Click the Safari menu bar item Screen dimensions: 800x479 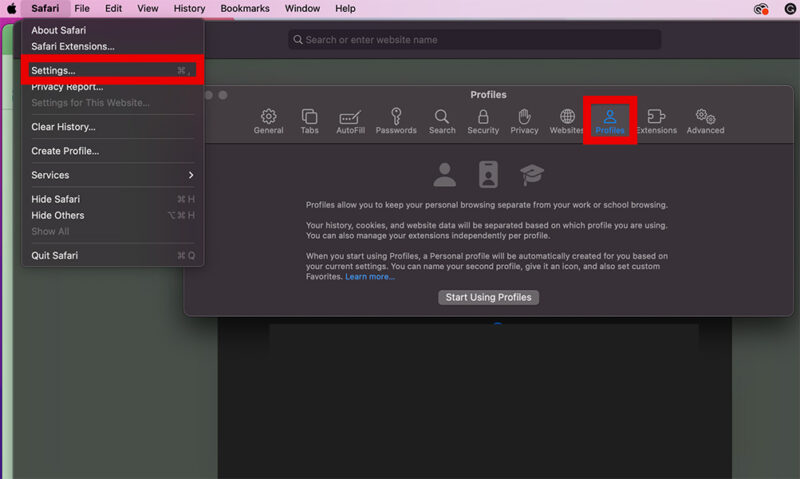(45, 8)
